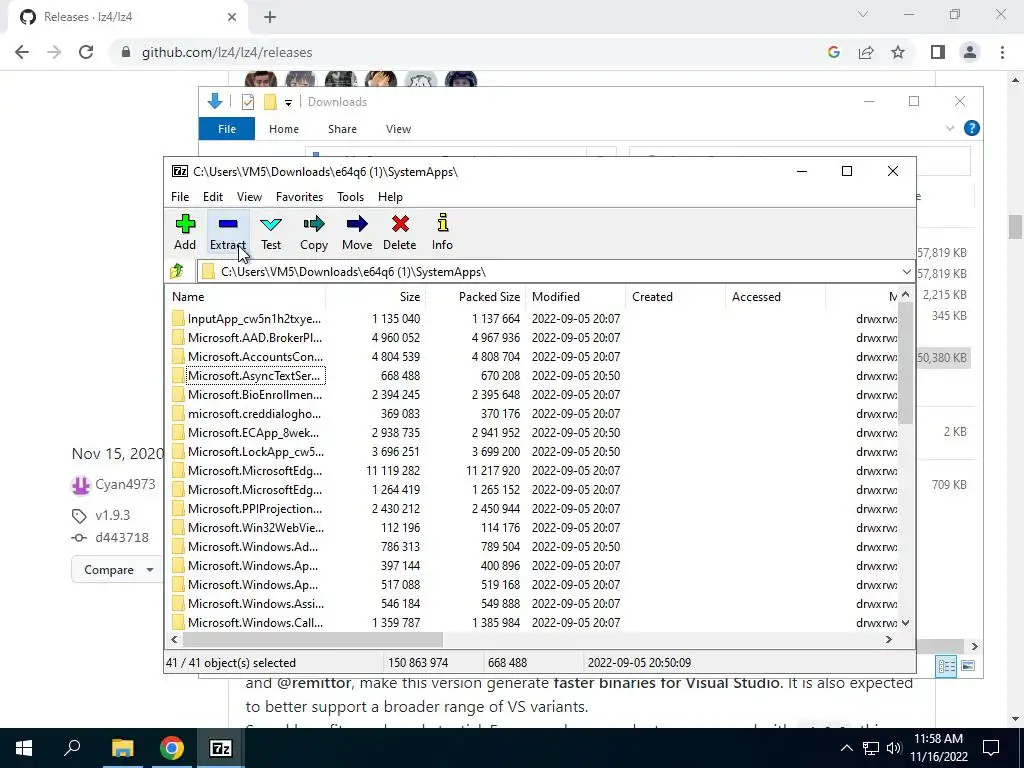Click the Chrome share page icon
This screenshot has width=1024, height=768.
point(866,52)
